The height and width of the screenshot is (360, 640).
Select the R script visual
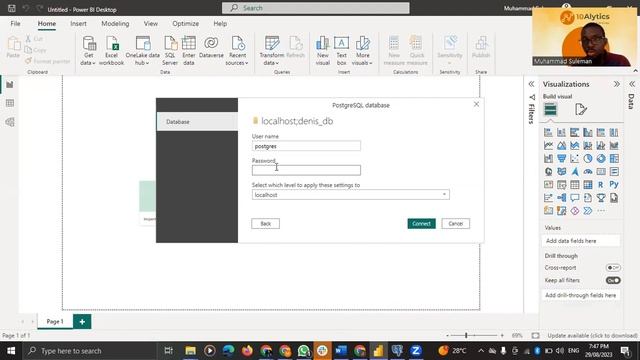click(601, 184)
